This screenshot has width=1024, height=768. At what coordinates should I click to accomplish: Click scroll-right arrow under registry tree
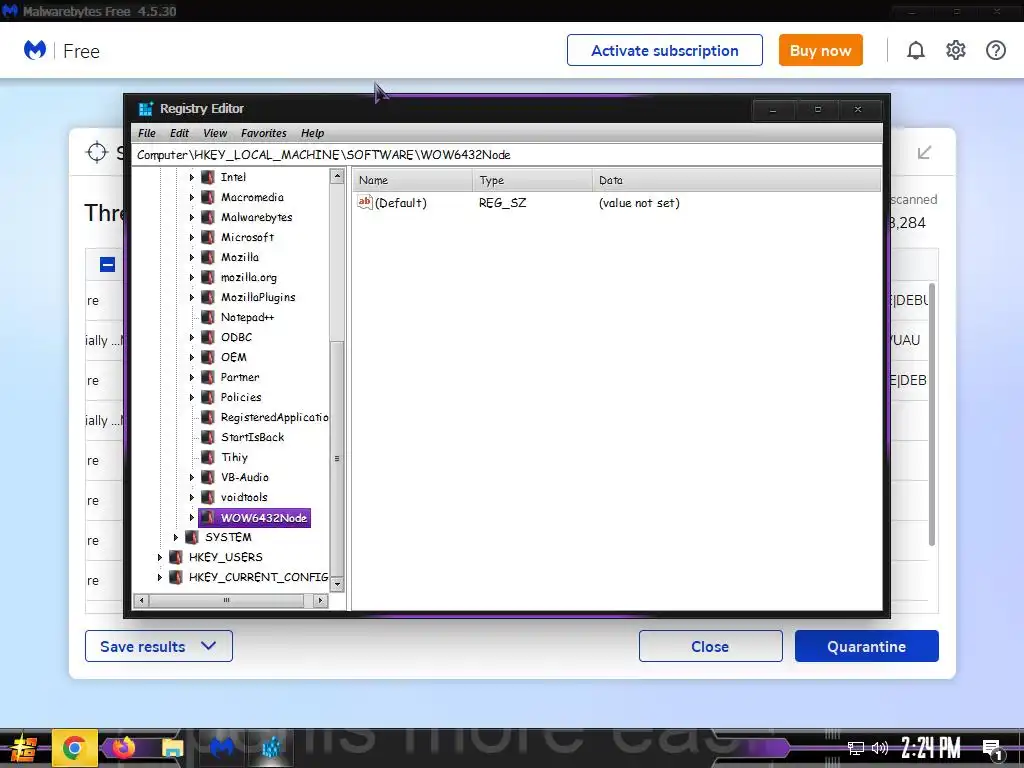tap(320, 600)
